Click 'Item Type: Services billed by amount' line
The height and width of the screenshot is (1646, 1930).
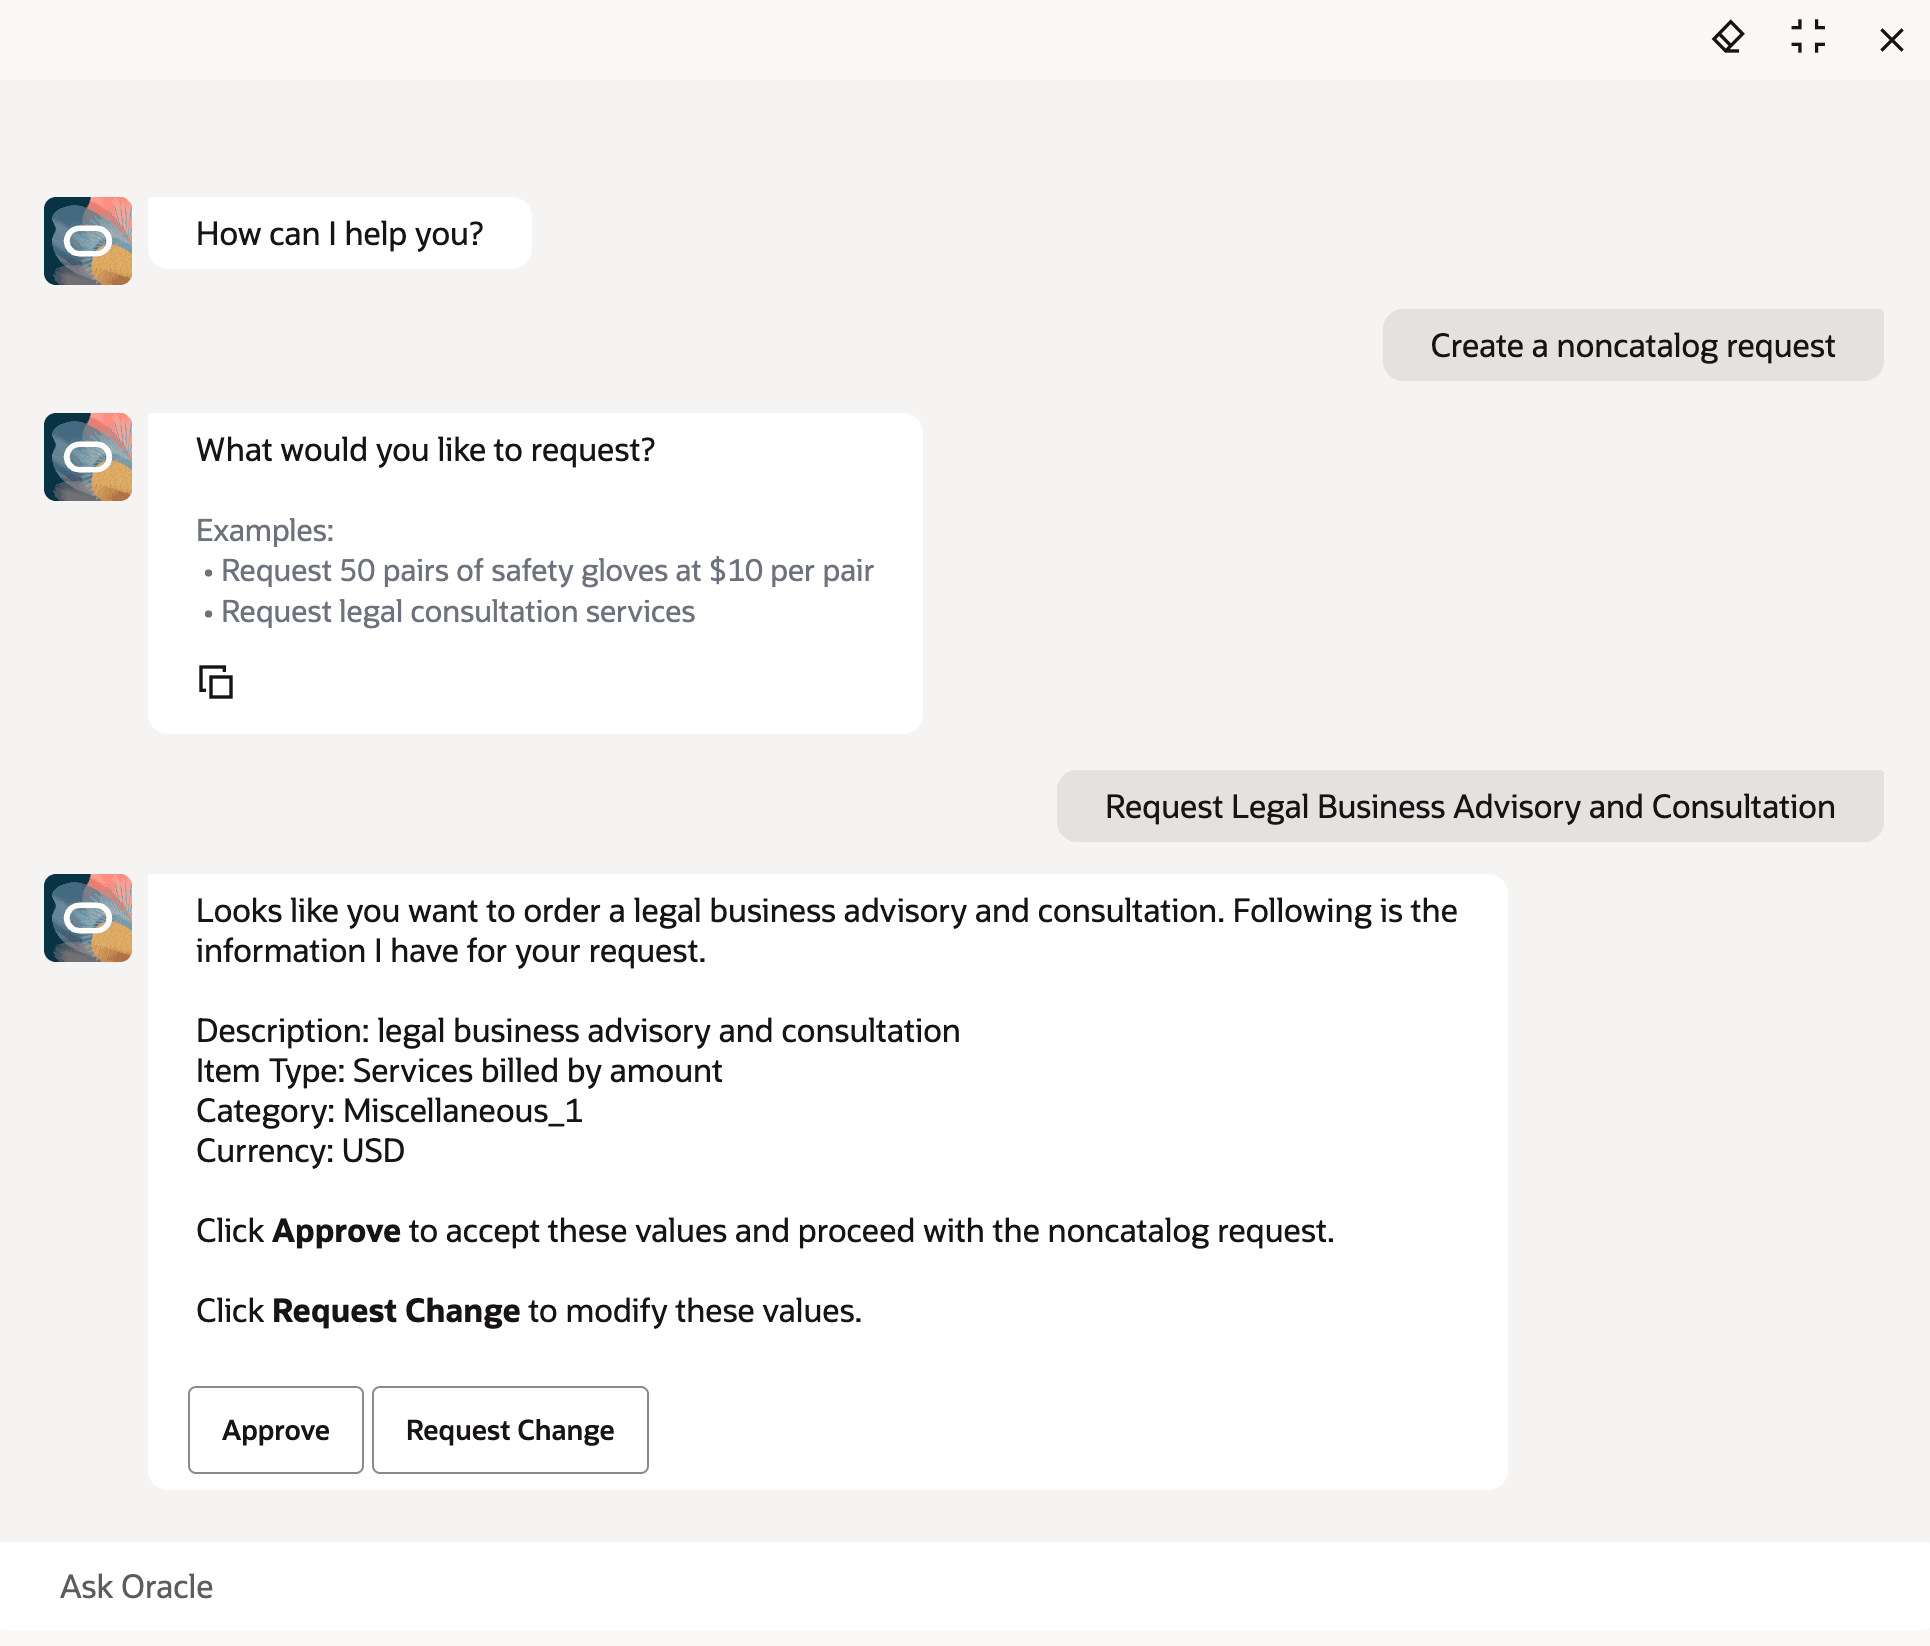tap(459, 1071)
